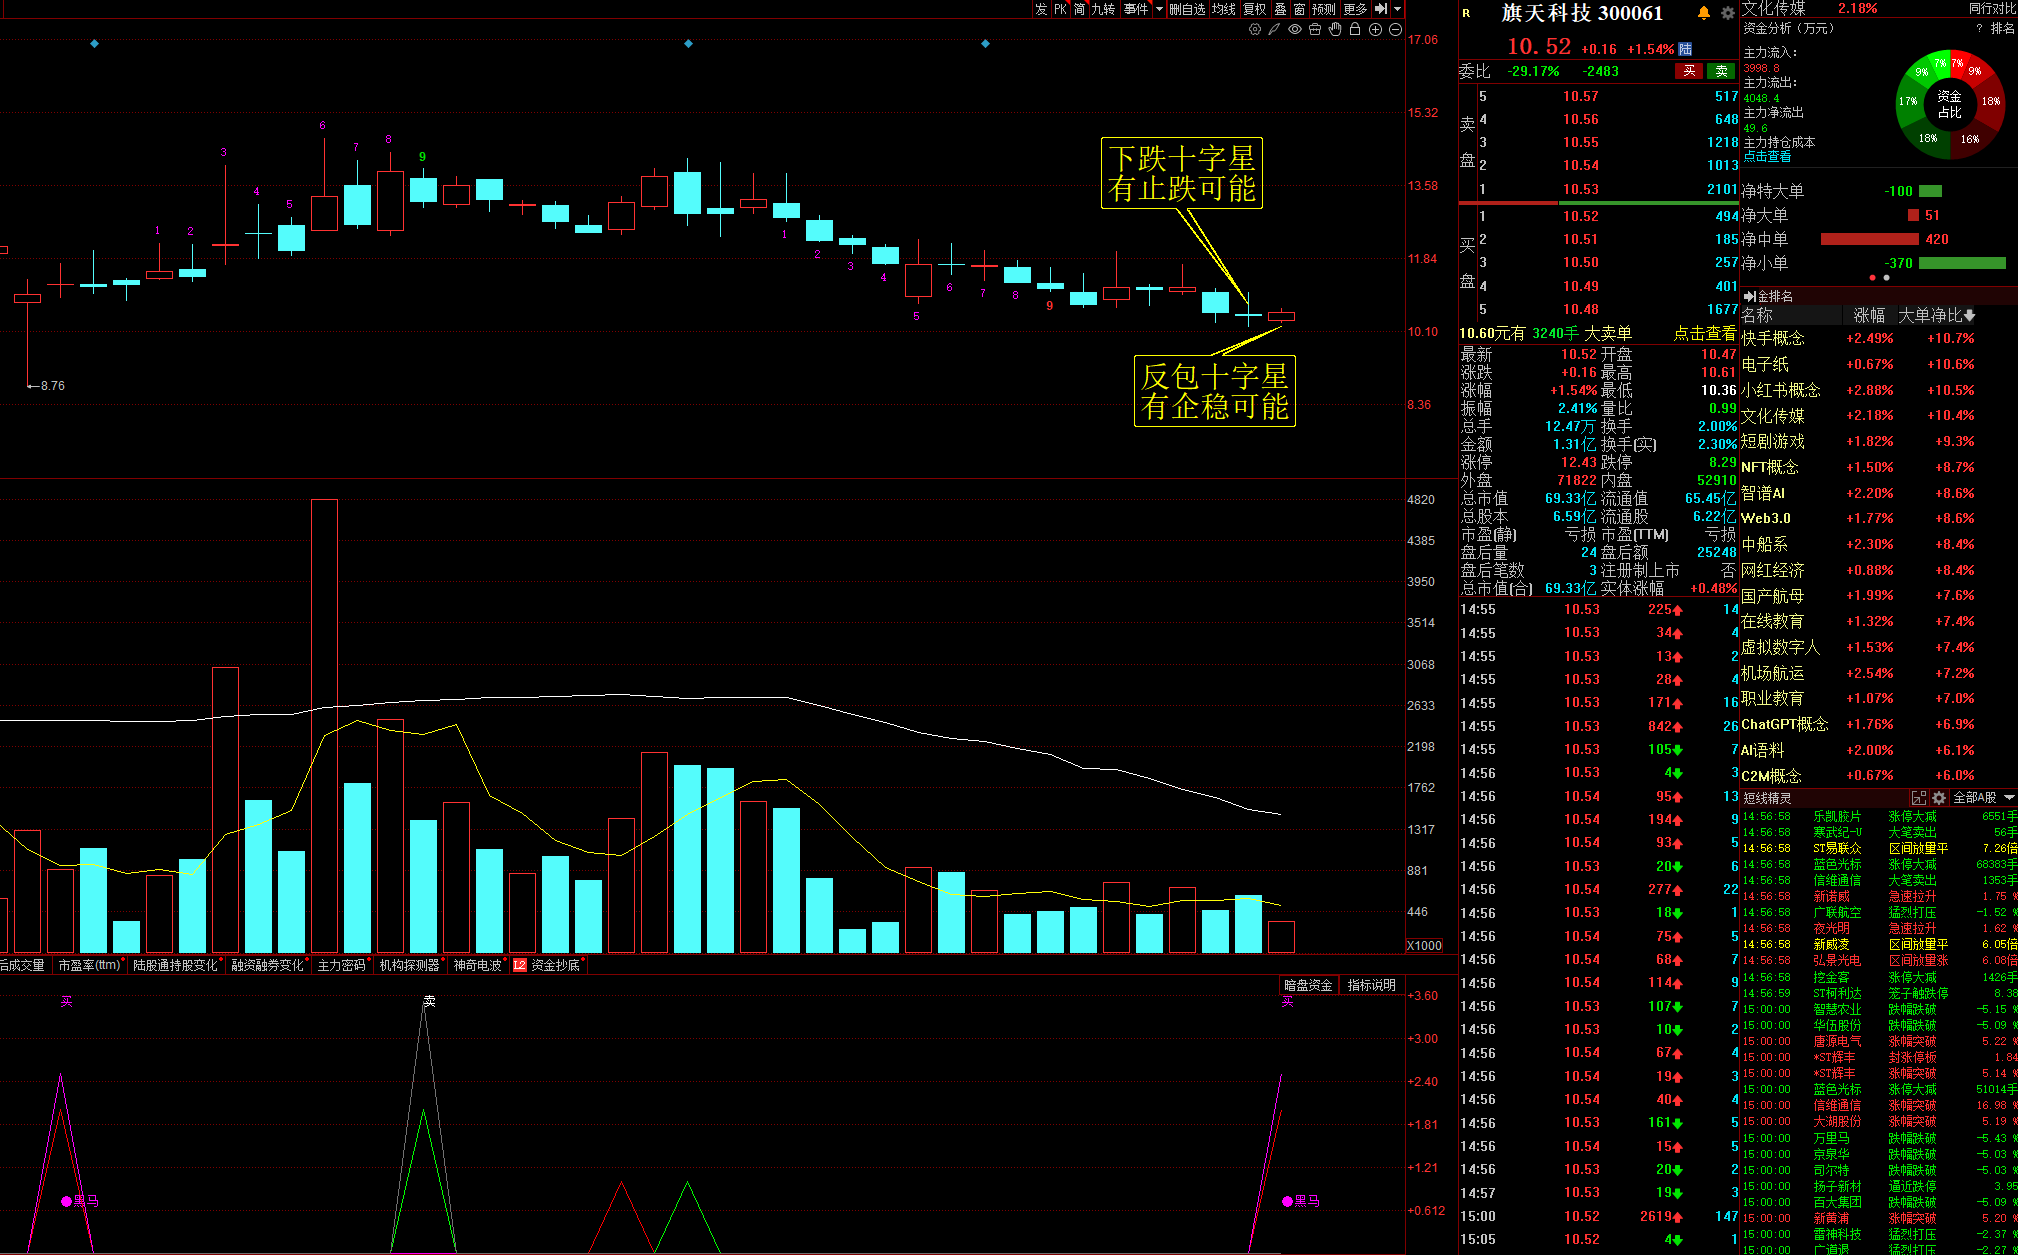2018x1255 pixels.
Task: Click the orange alert bell icon
Action: click(x=1704, y=13)
